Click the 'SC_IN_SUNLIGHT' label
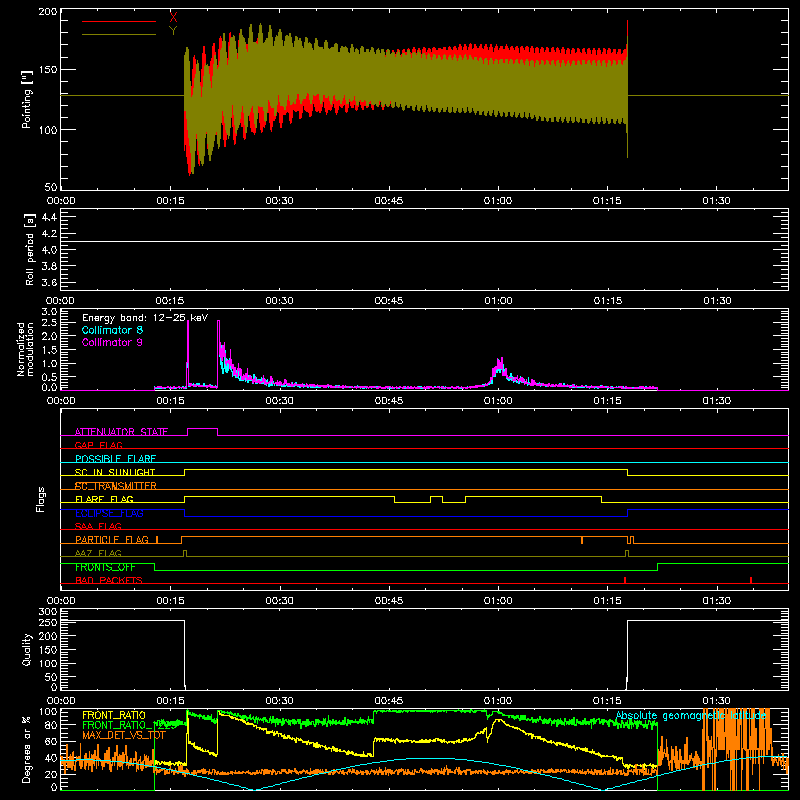800x800 pixels. coord(115,472)
